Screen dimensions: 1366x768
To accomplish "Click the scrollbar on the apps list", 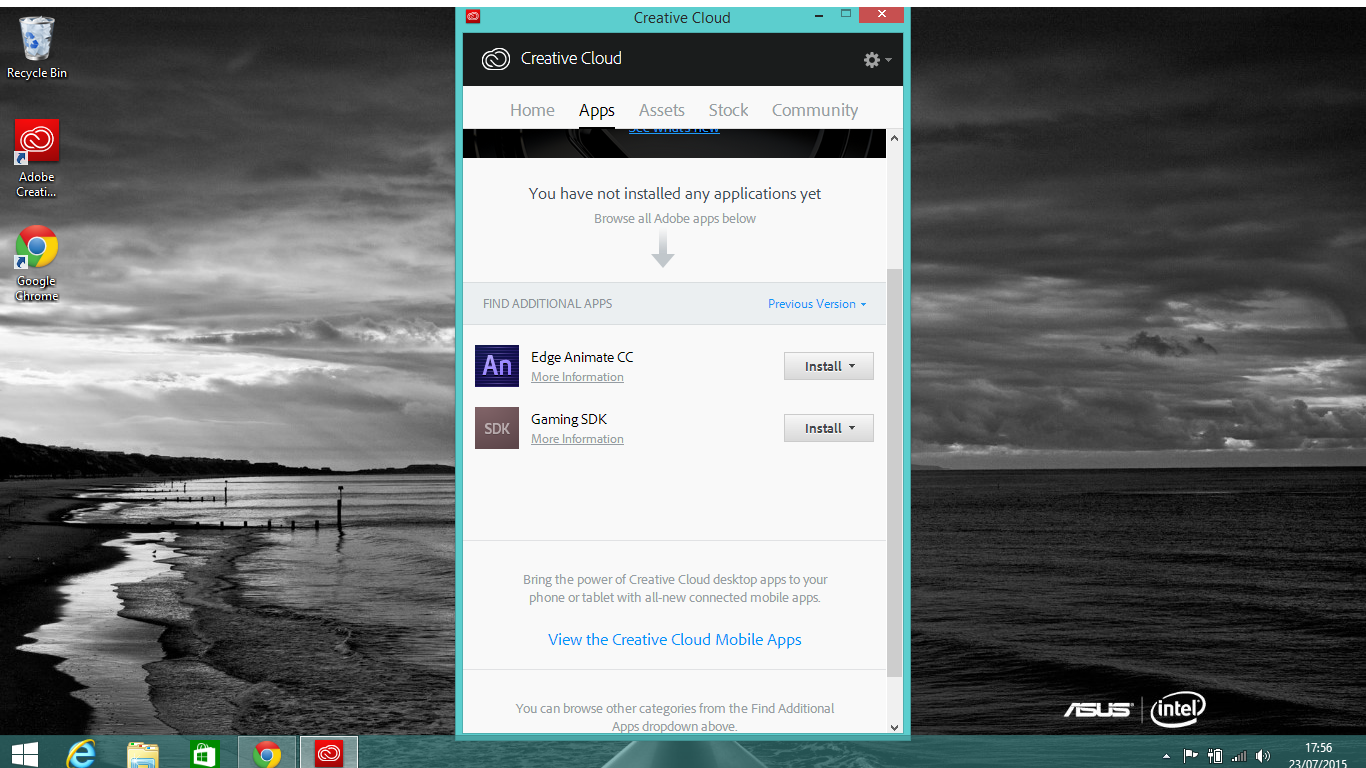I will (x=893, y=430).
